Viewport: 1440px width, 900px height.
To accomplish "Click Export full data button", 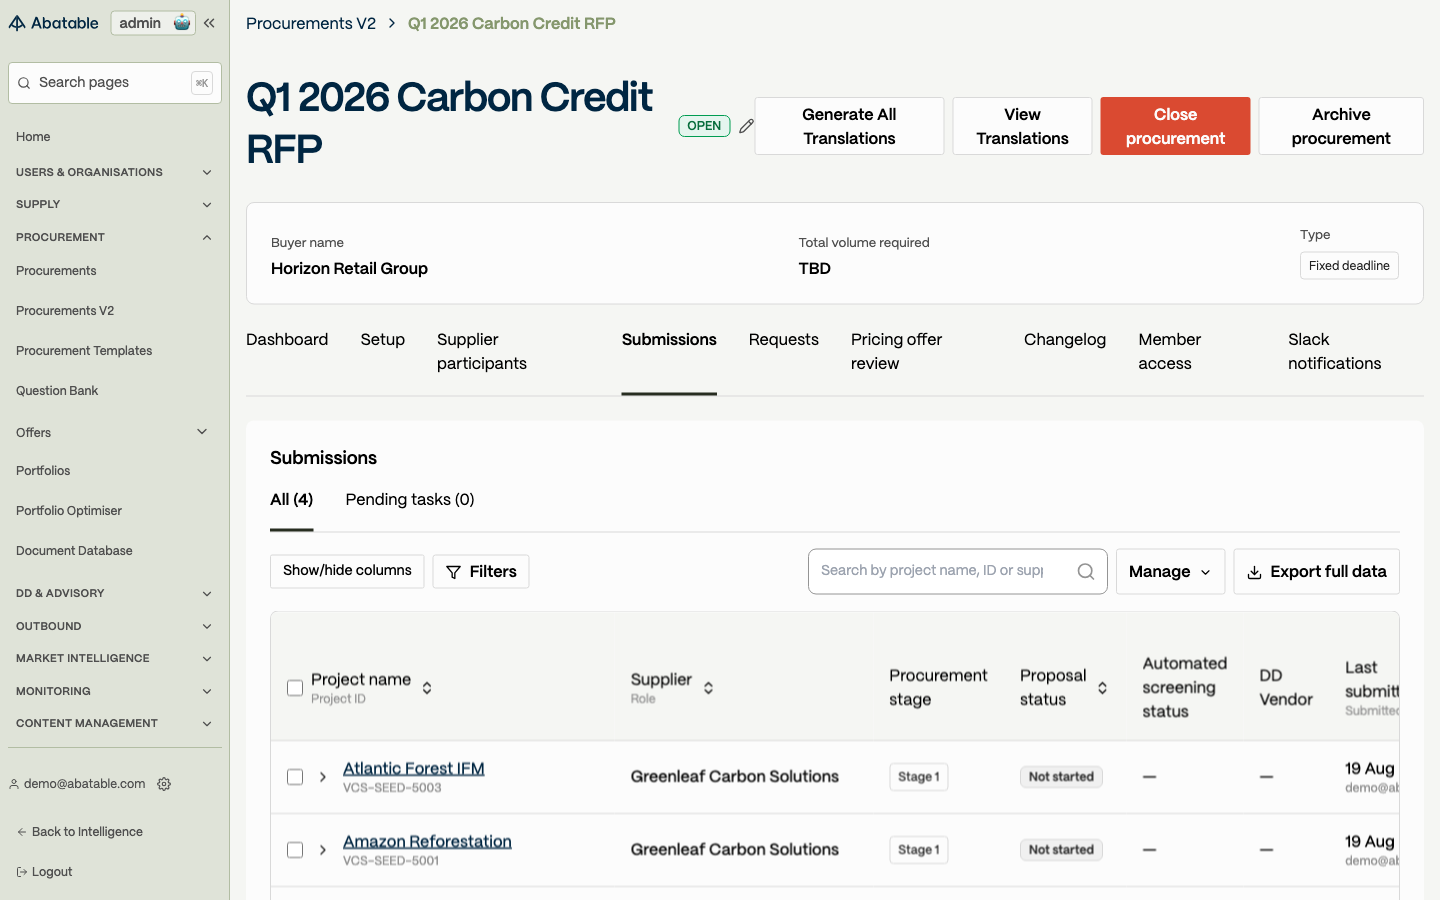I will click(1316, 572).
